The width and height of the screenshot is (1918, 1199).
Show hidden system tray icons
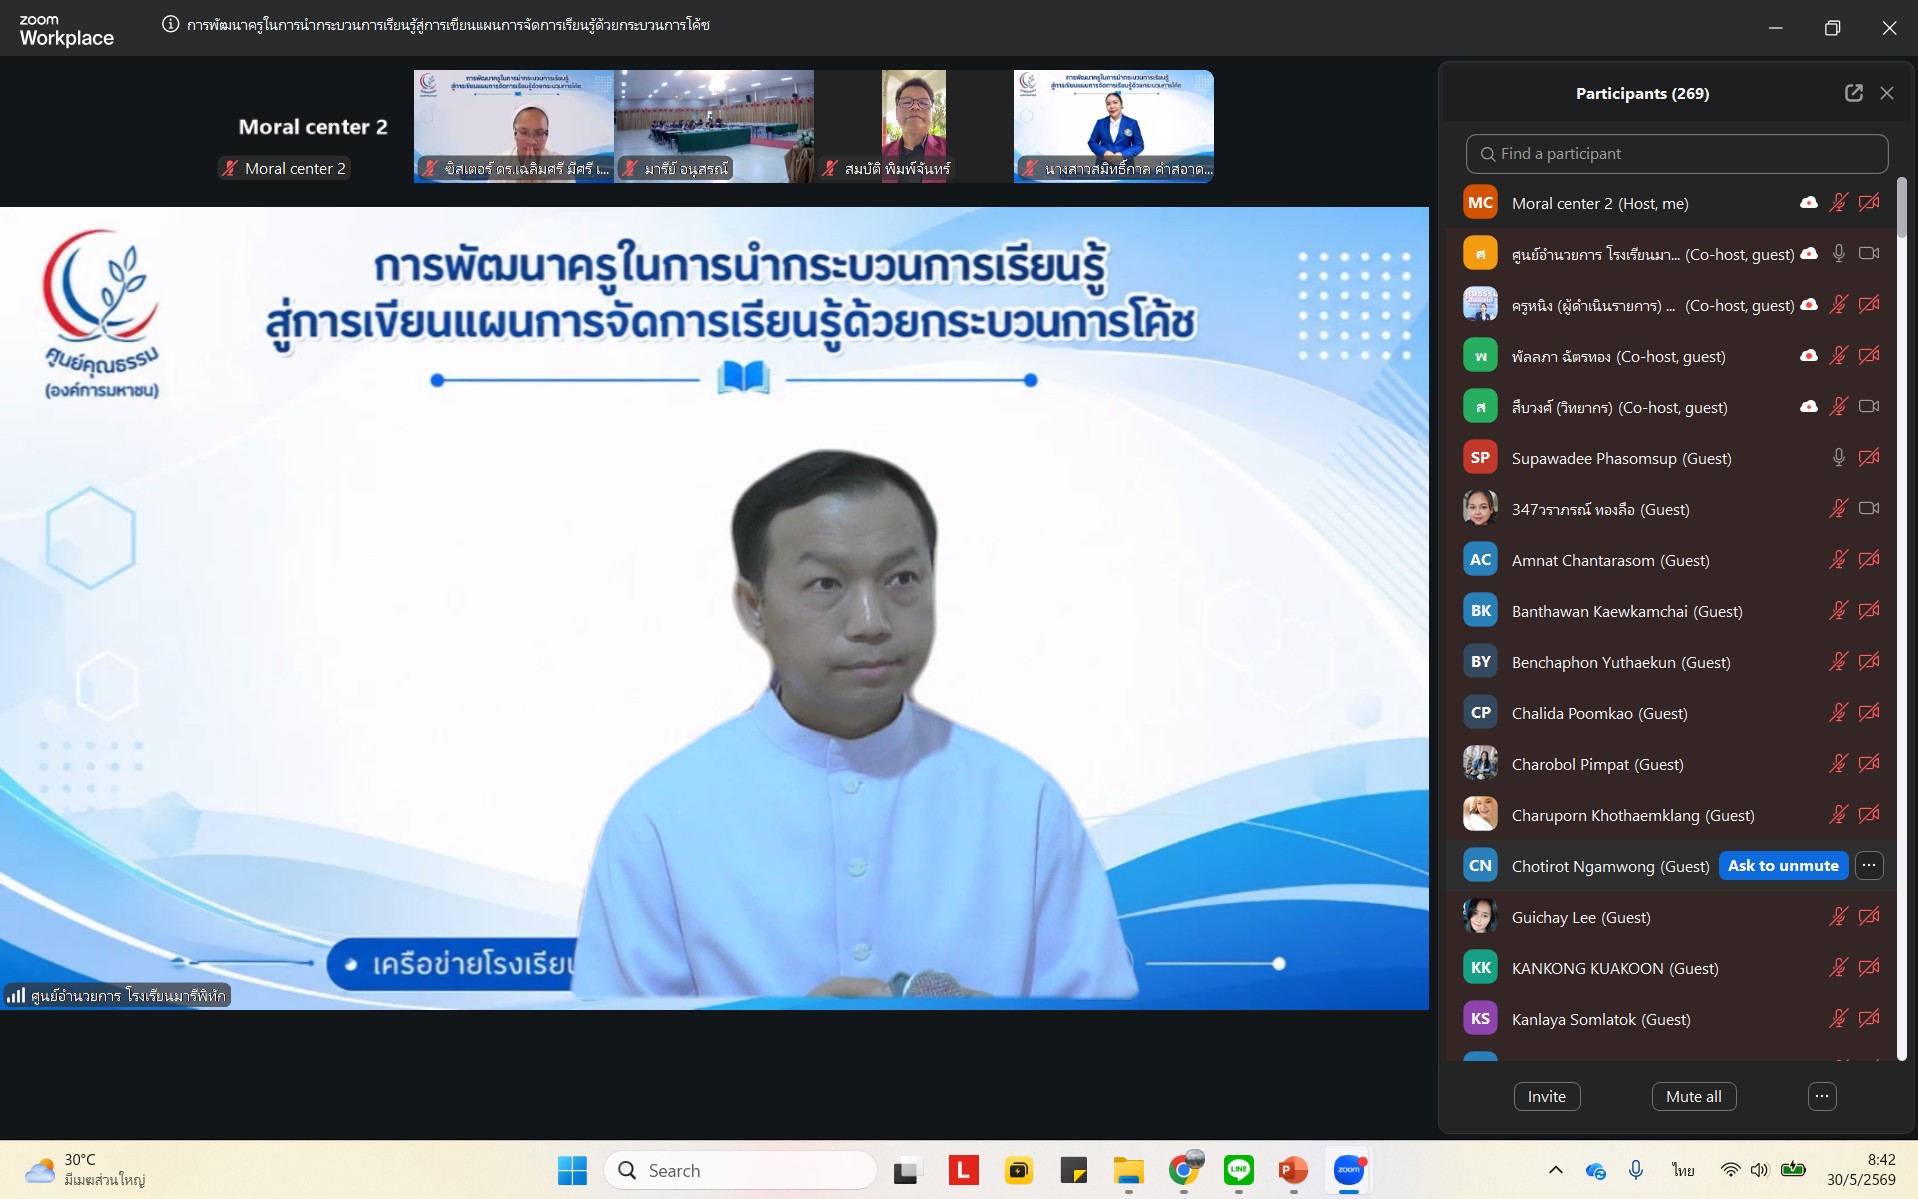pyautogui.click(x=1555, y=1170)
